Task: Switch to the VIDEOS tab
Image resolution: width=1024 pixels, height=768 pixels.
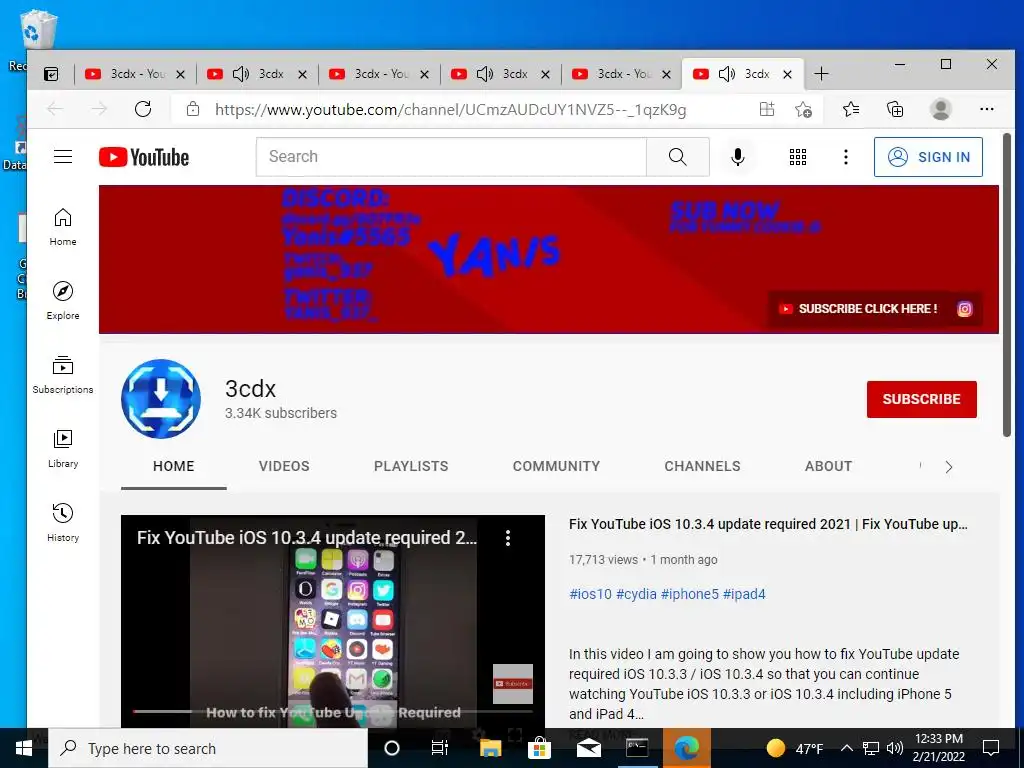Action: pyautogui.click(x=284, y=466)
